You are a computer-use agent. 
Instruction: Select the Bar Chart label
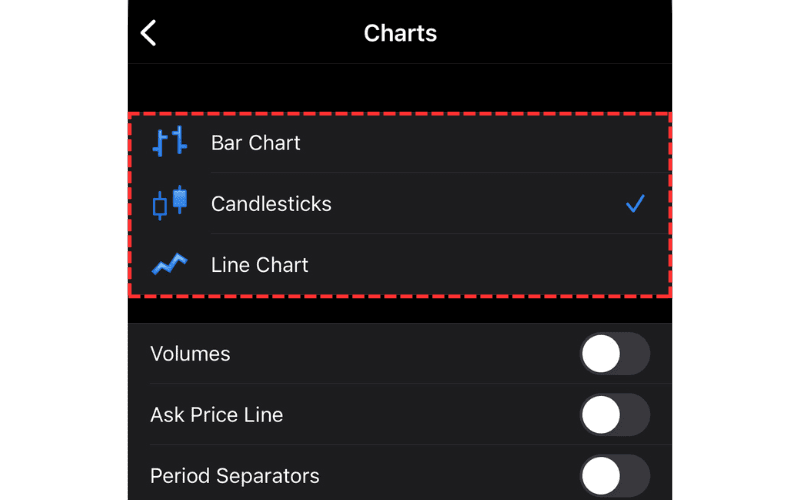(x=256, y=143)
